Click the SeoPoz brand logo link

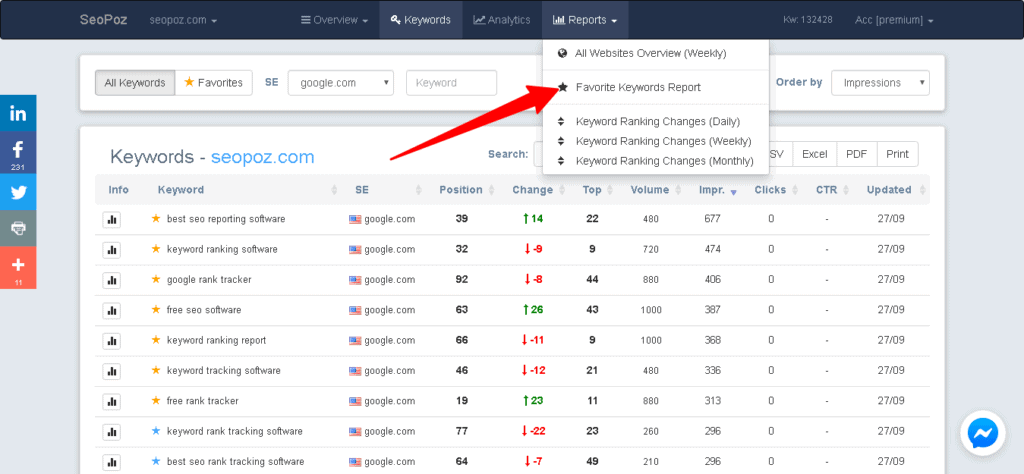pyautogui.click(x=103, y=20)
